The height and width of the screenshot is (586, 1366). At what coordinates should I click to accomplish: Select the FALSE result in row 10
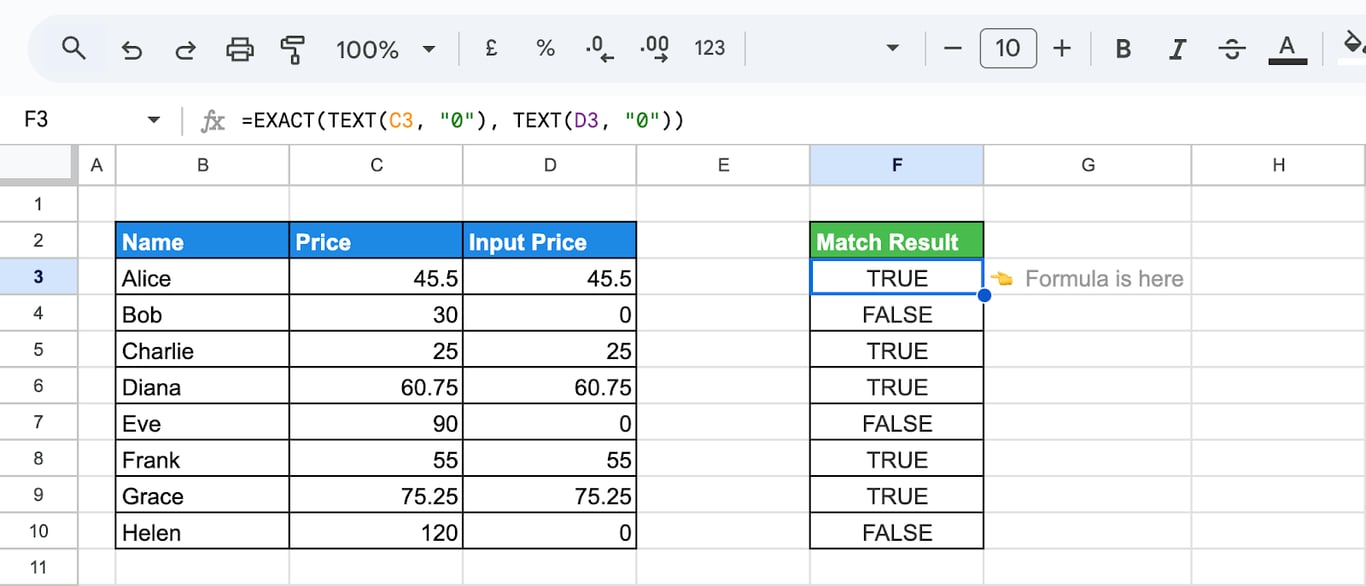(897, 532)
